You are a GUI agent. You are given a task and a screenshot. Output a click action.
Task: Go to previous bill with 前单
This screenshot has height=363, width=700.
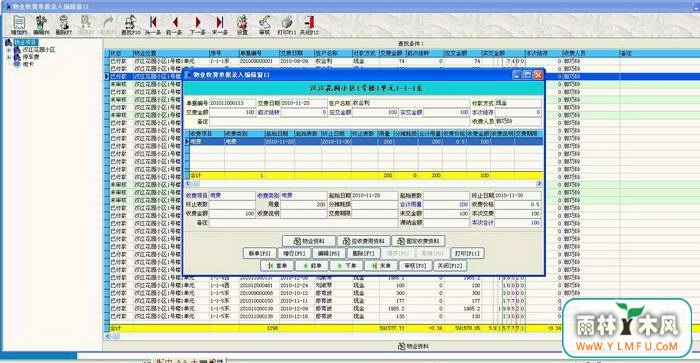pos(312,266)
